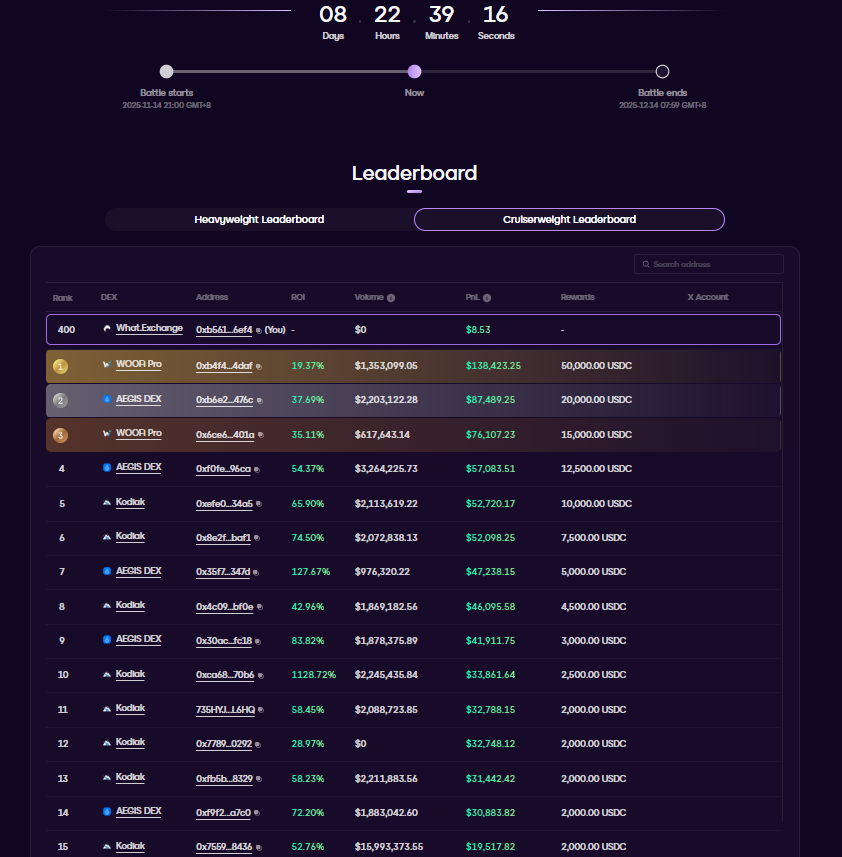Open AEGIS DEX link in rank 2 row
Screen dimensions: 842x857
pyautogui.click(x=139, y=399)
